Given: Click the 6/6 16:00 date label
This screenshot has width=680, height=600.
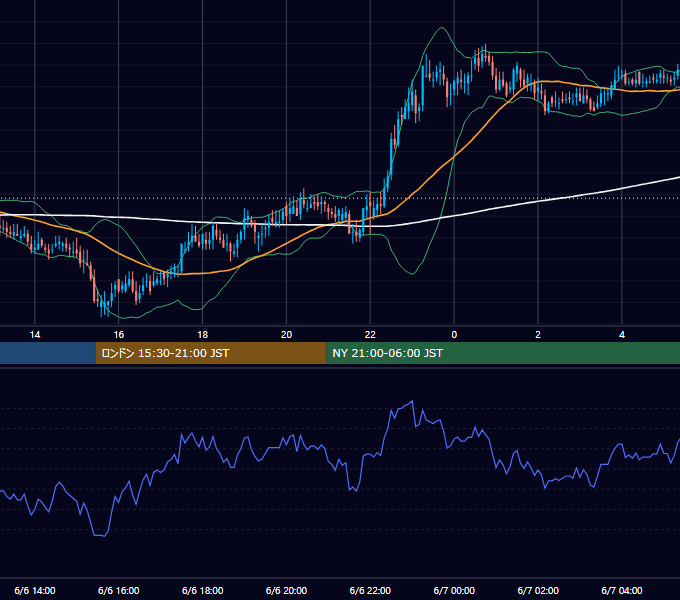Looking at the screenshot, I should [x=119, y=590].
